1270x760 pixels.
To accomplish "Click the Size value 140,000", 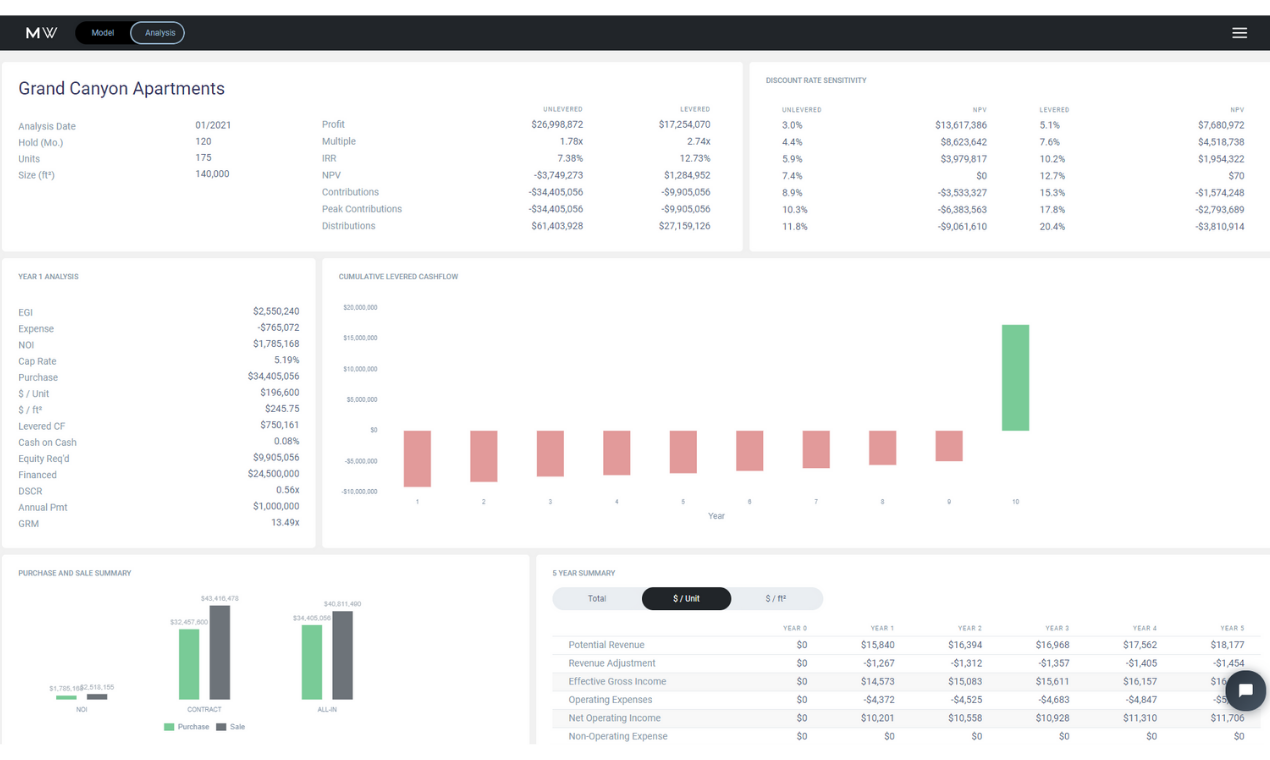I will click(212, 174).
